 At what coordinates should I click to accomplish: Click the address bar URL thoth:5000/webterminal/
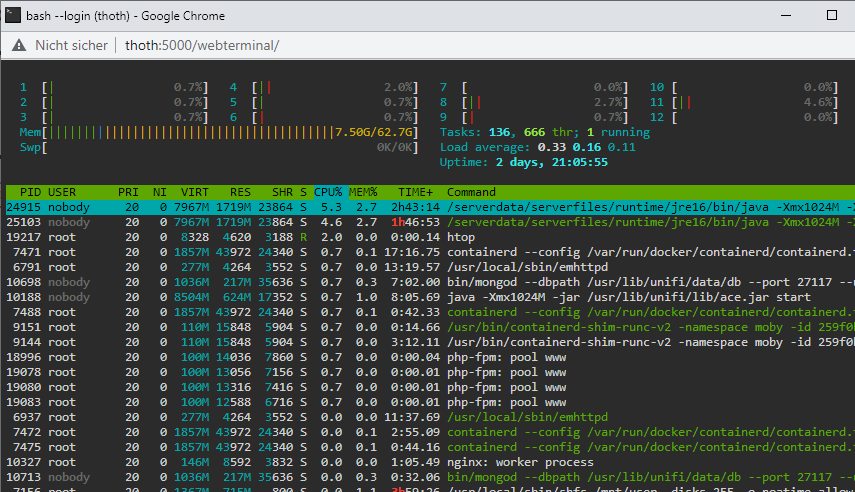[202, 45]
